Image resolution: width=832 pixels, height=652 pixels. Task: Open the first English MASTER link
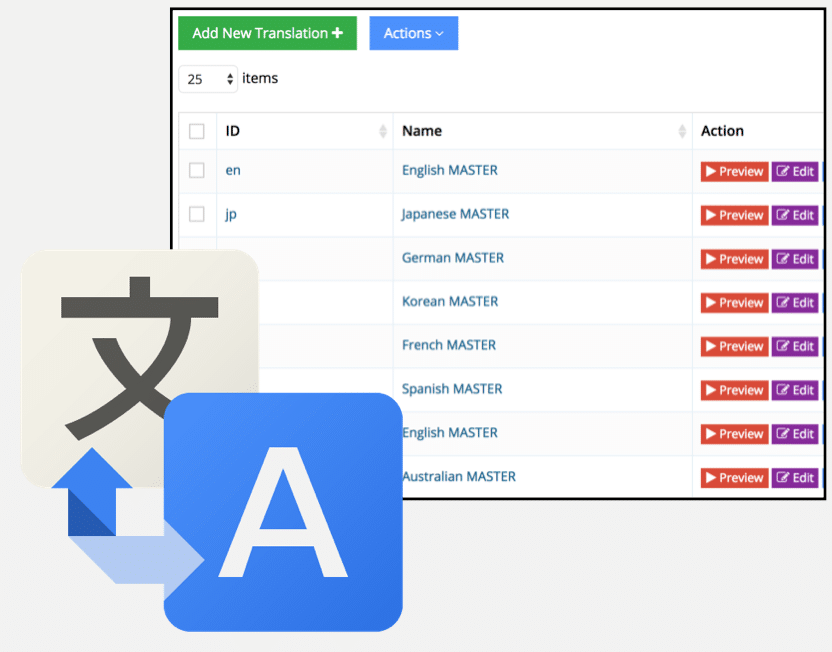click(450, 170)
